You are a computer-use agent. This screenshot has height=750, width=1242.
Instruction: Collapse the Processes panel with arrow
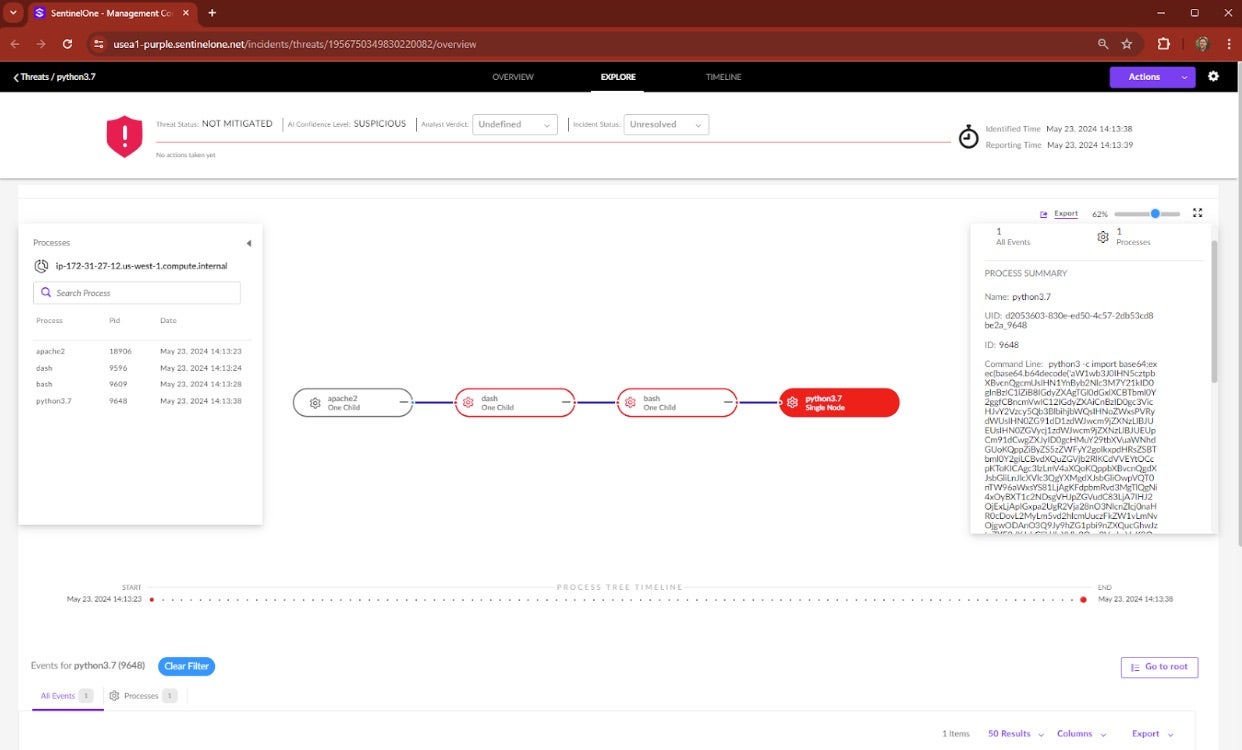coord(248,243)
